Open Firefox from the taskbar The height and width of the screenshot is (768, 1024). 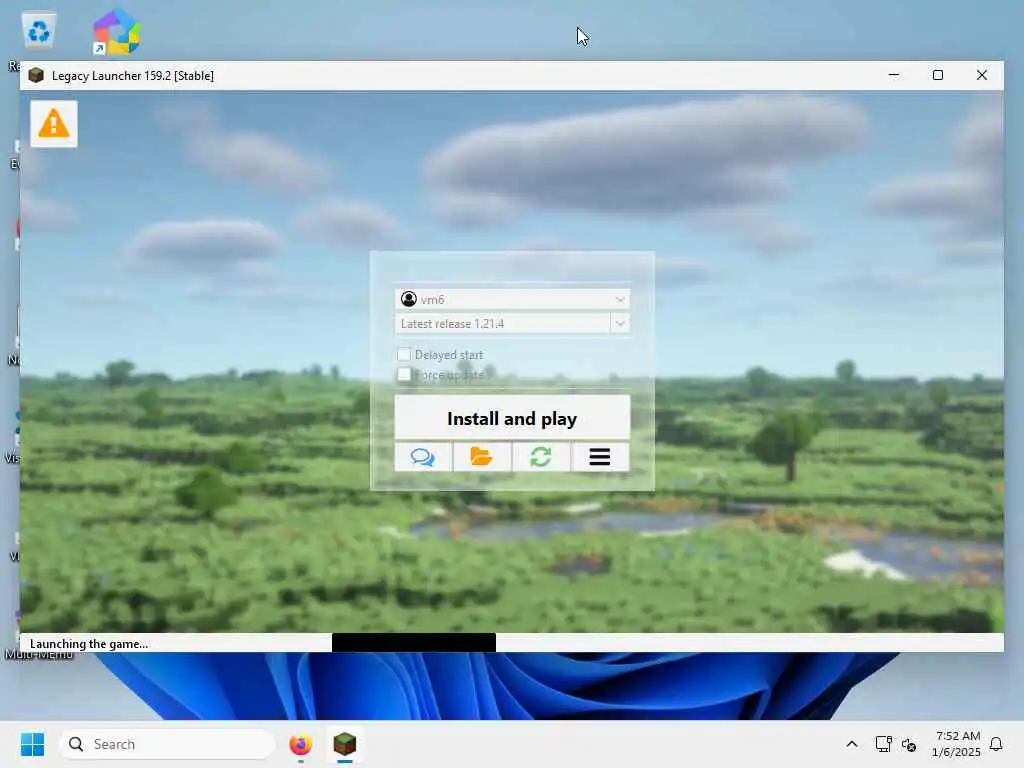click(x=300, y=744)
